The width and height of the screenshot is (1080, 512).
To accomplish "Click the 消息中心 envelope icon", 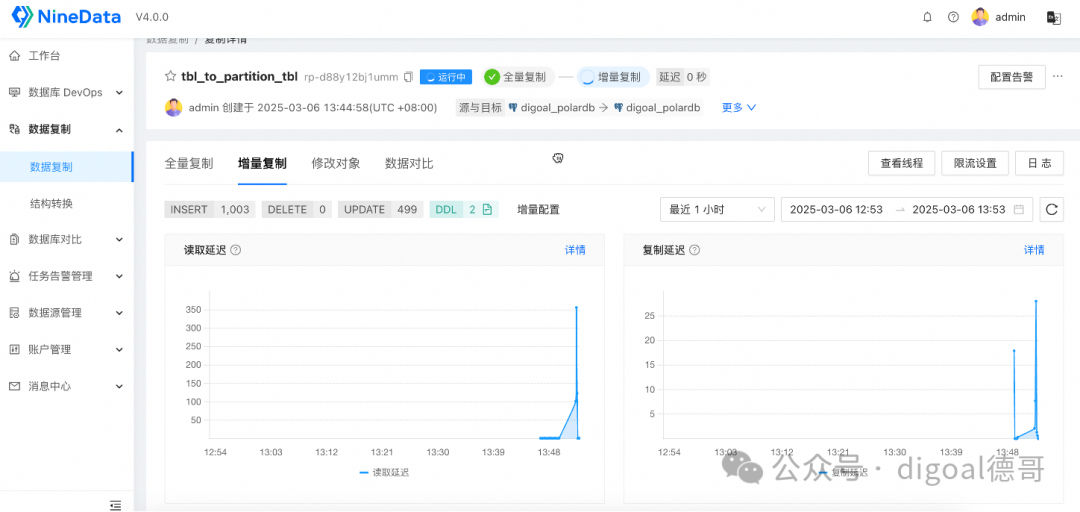I will [14, 387].
